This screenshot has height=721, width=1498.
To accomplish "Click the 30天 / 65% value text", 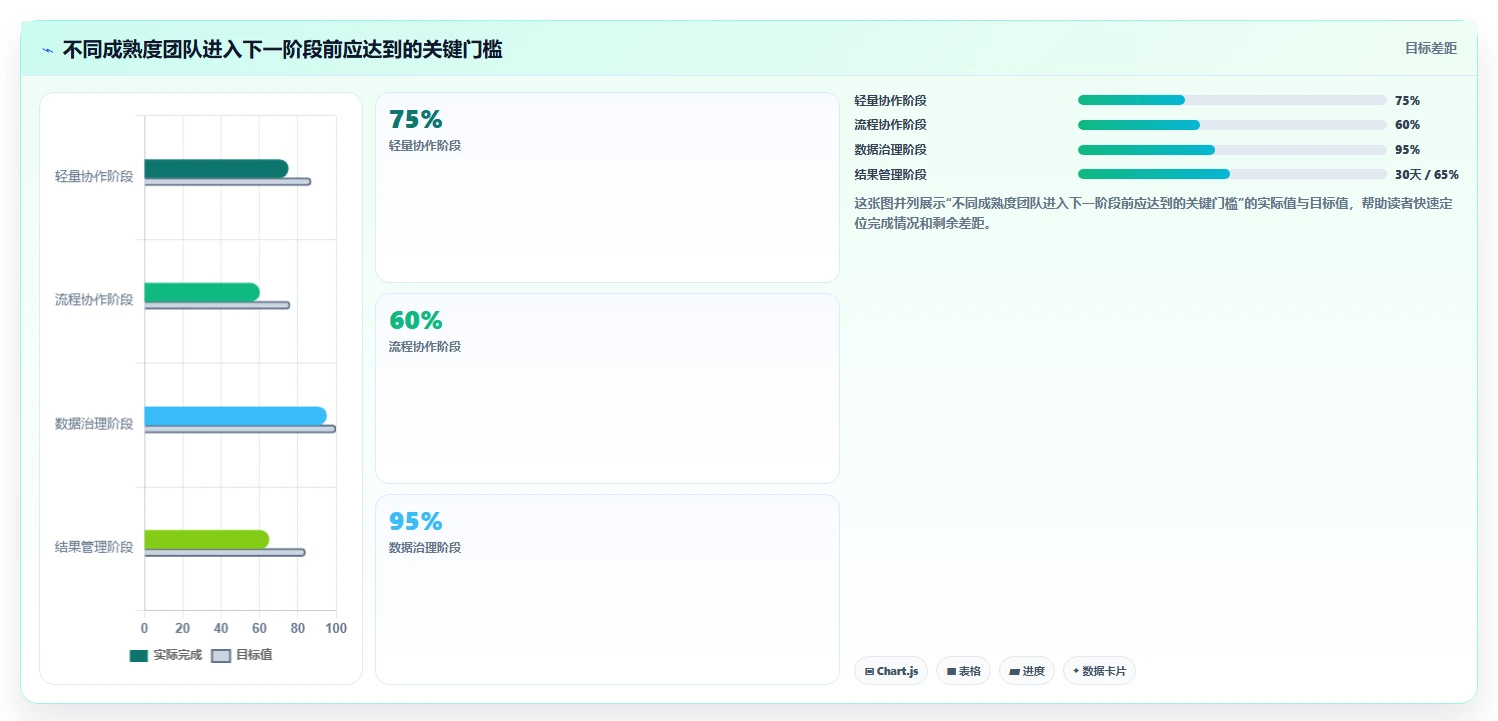I will pyautogui.click(x=1427, y=175).
